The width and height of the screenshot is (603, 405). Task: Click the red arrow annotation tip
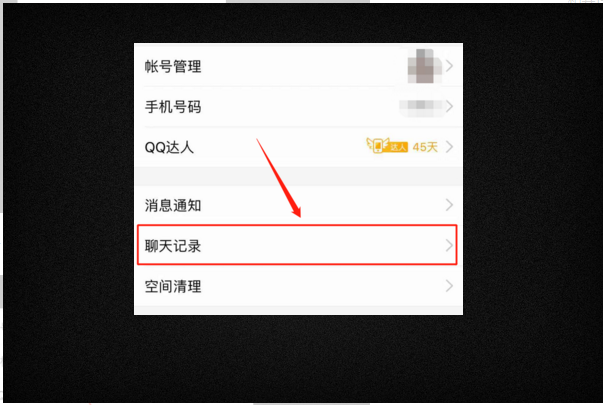pos(298,213)
